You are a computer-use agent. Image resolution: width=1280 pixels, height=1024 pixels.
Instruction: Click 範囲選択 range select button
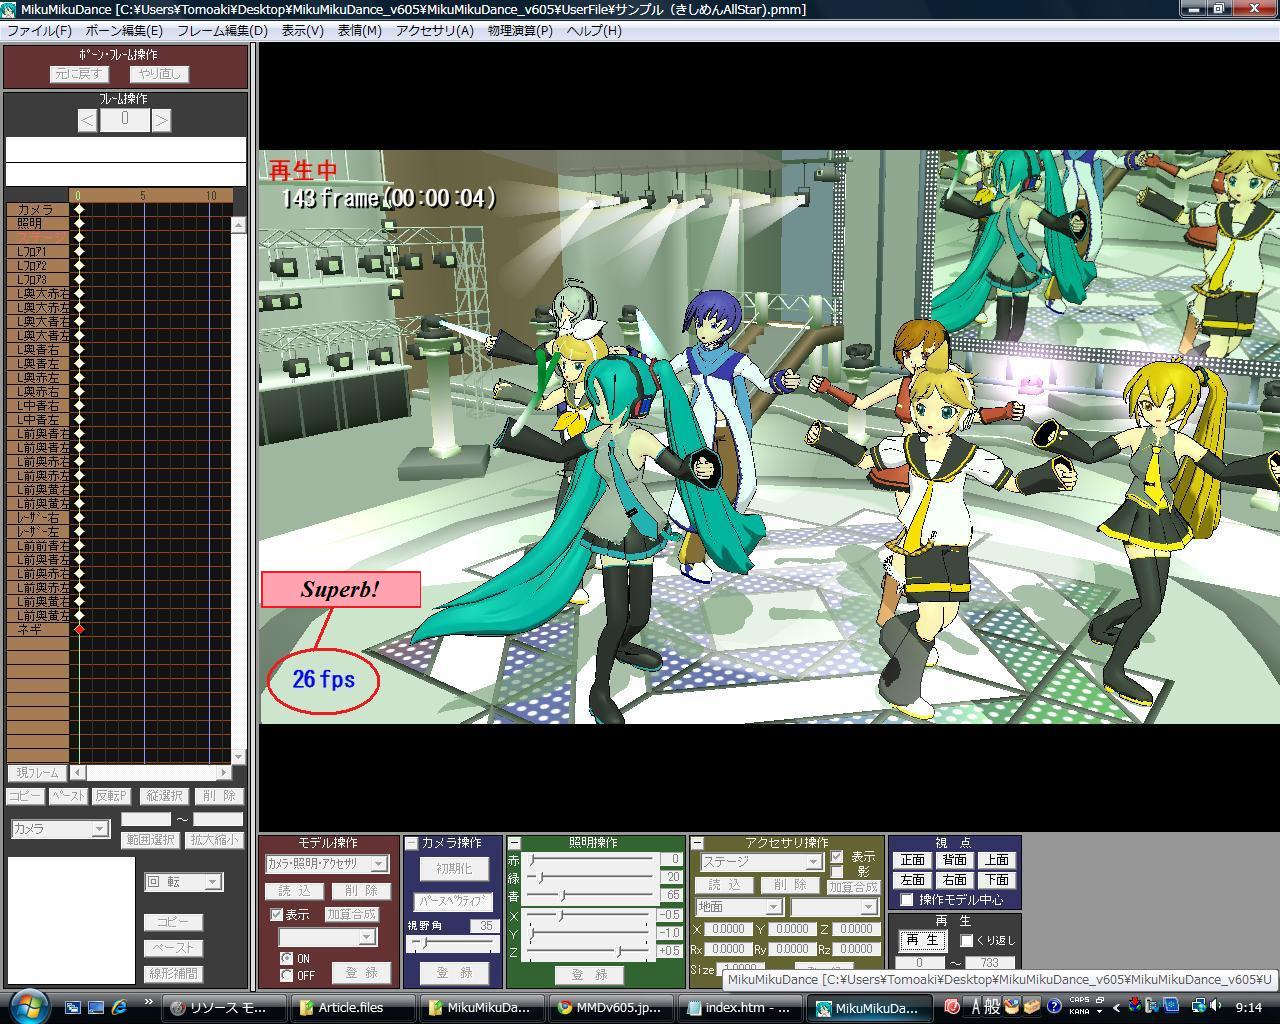pos(149,840)
